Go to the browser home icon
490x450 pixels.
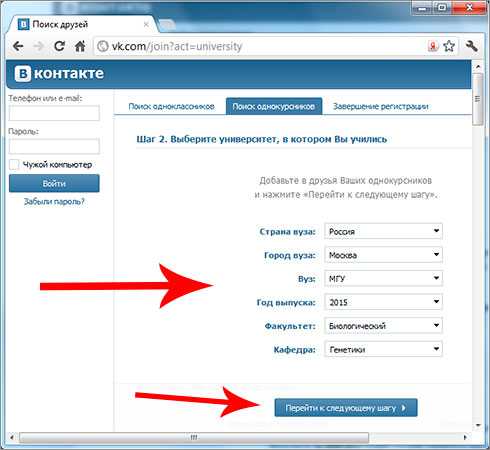pos(80,46)
